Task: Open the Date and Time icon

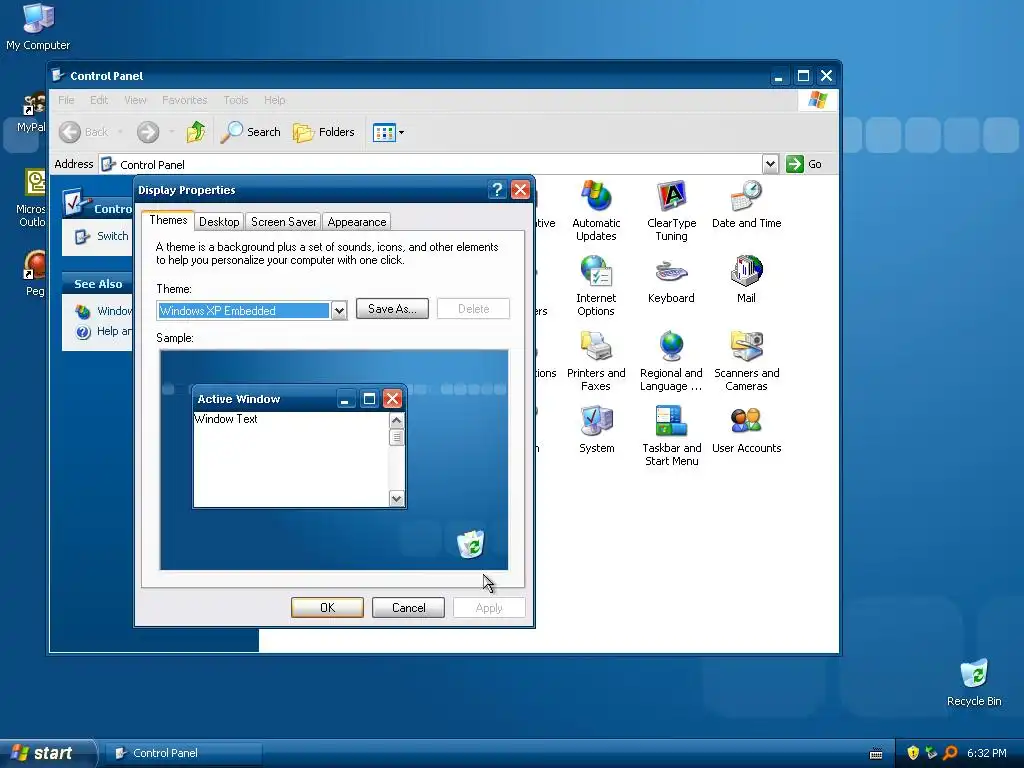Action: coord(746,204)
